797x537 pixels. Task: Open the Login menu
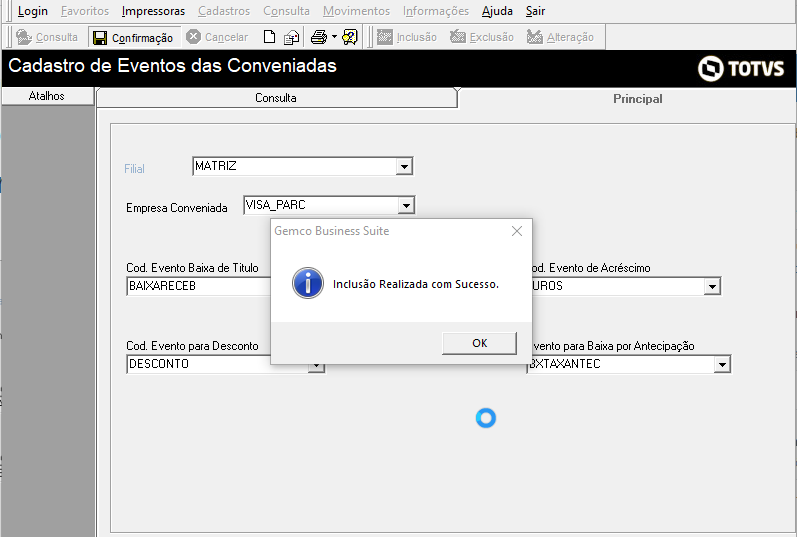33,11
